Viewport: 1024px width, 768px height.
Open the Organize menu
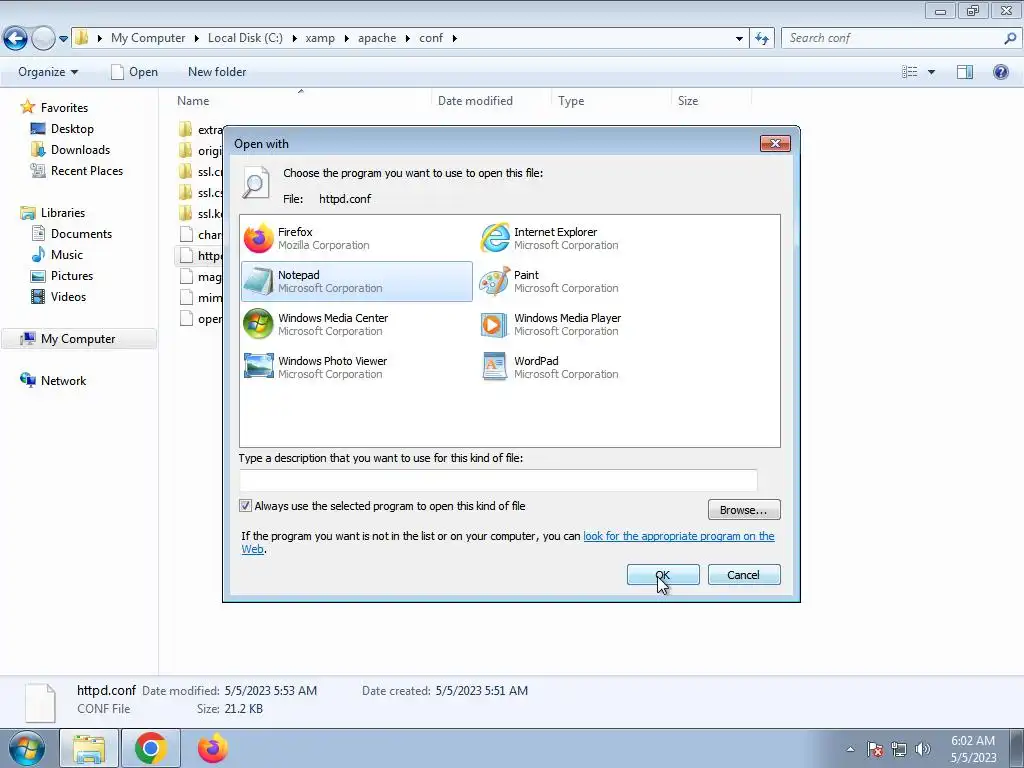48,72
